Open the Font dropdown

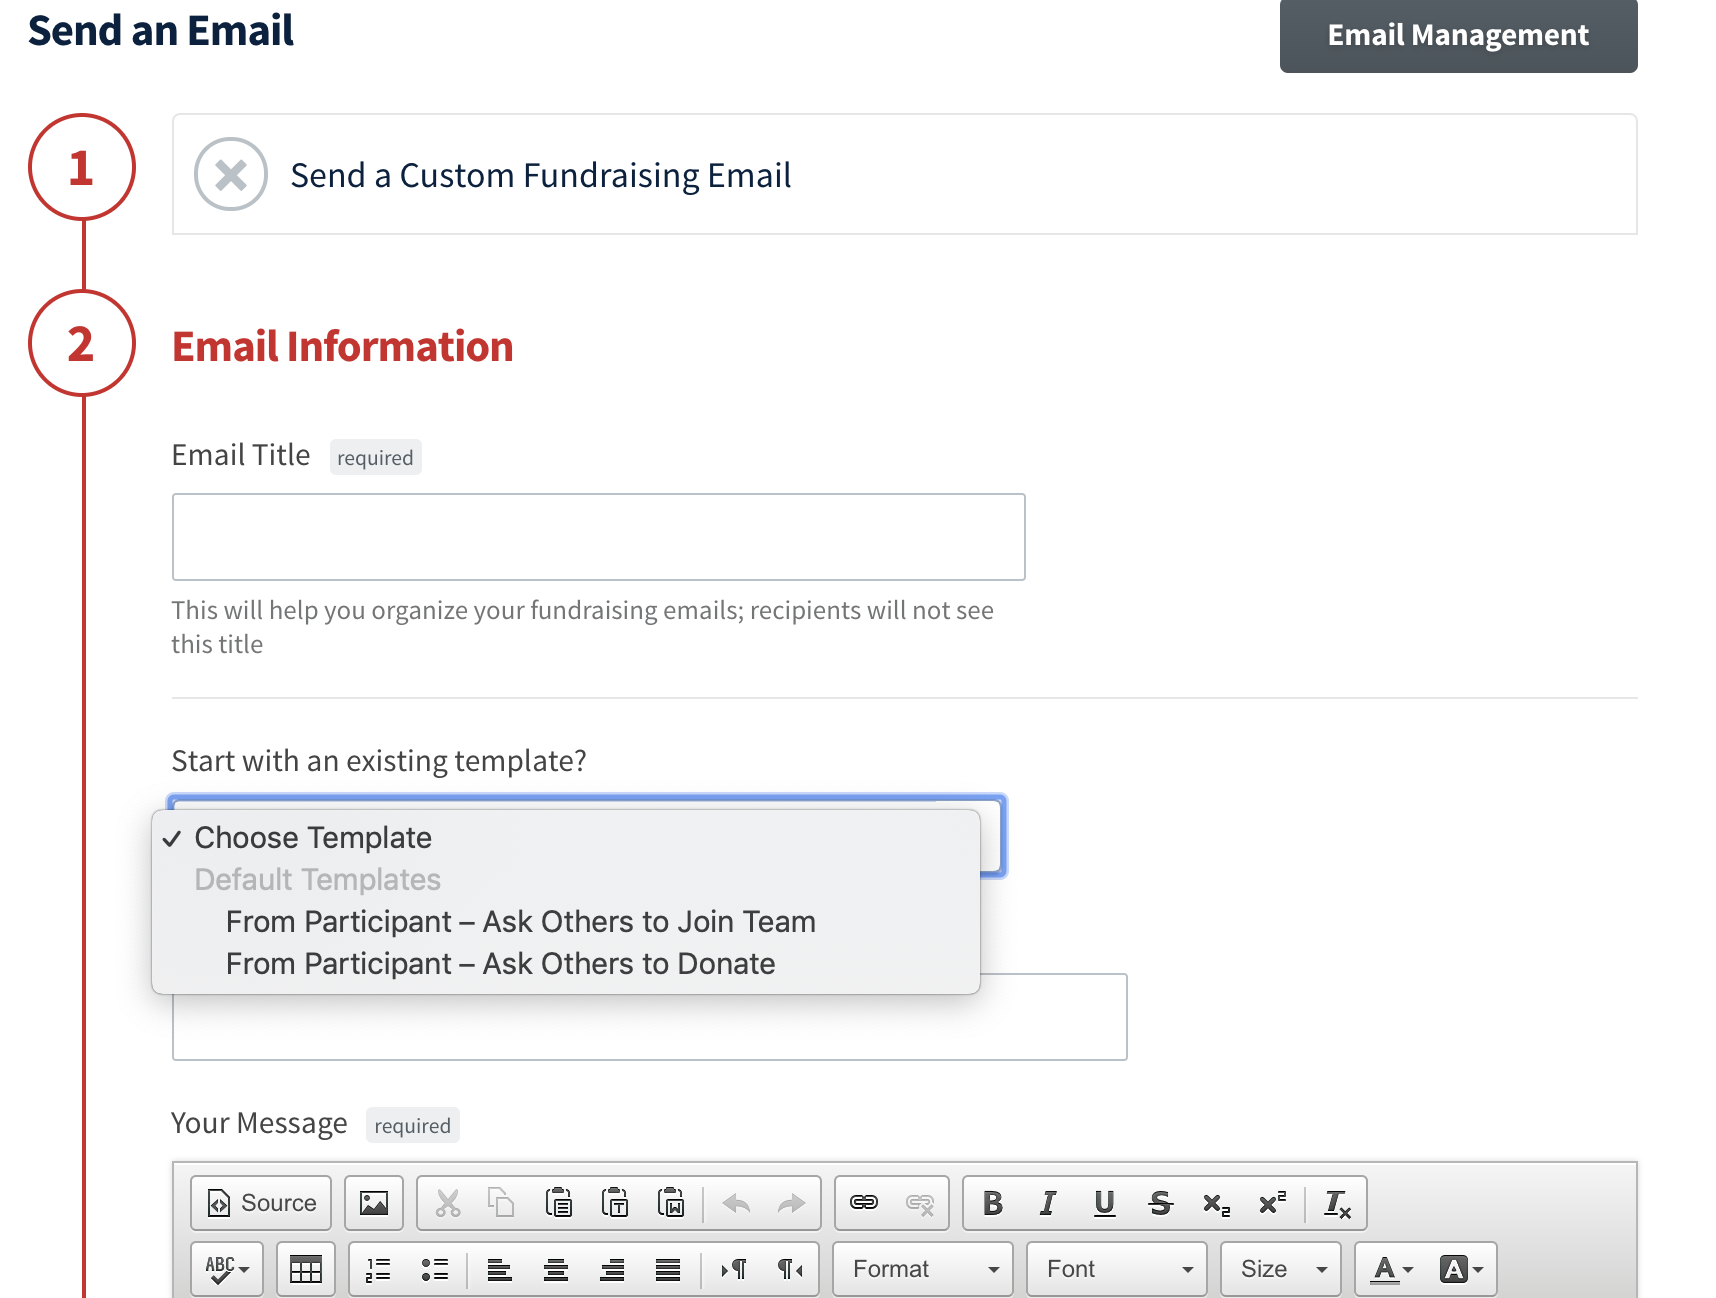(1117, 1269)
